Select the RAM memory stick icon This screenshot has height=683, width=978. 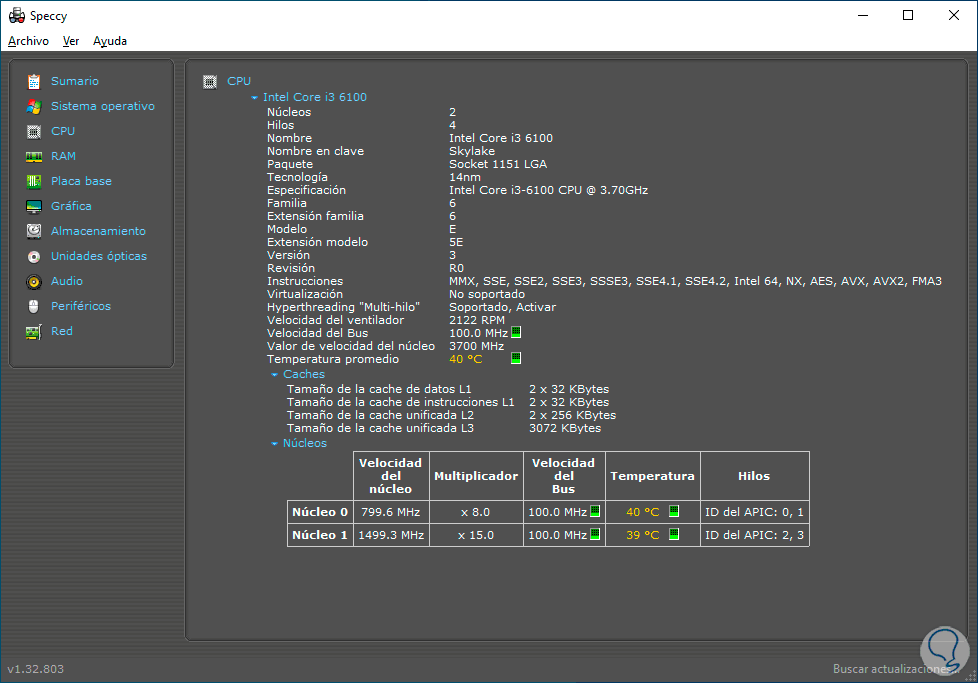(x=34, y=156)
